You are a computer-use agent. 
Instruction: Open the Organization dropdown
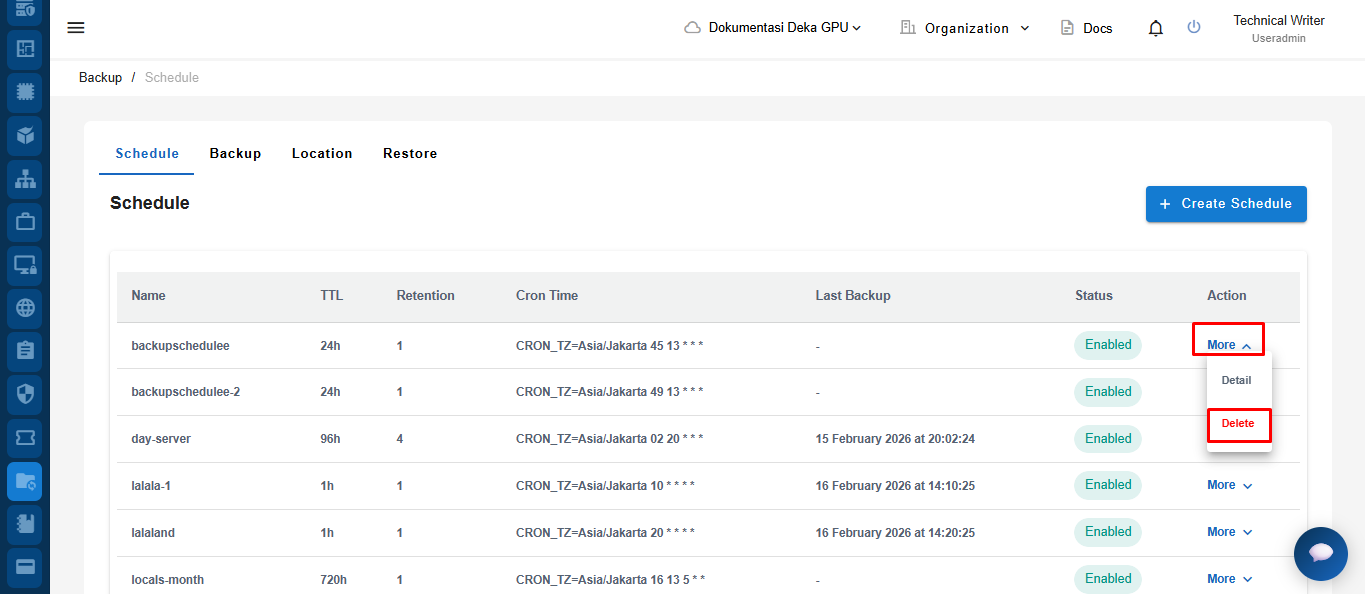965,28
